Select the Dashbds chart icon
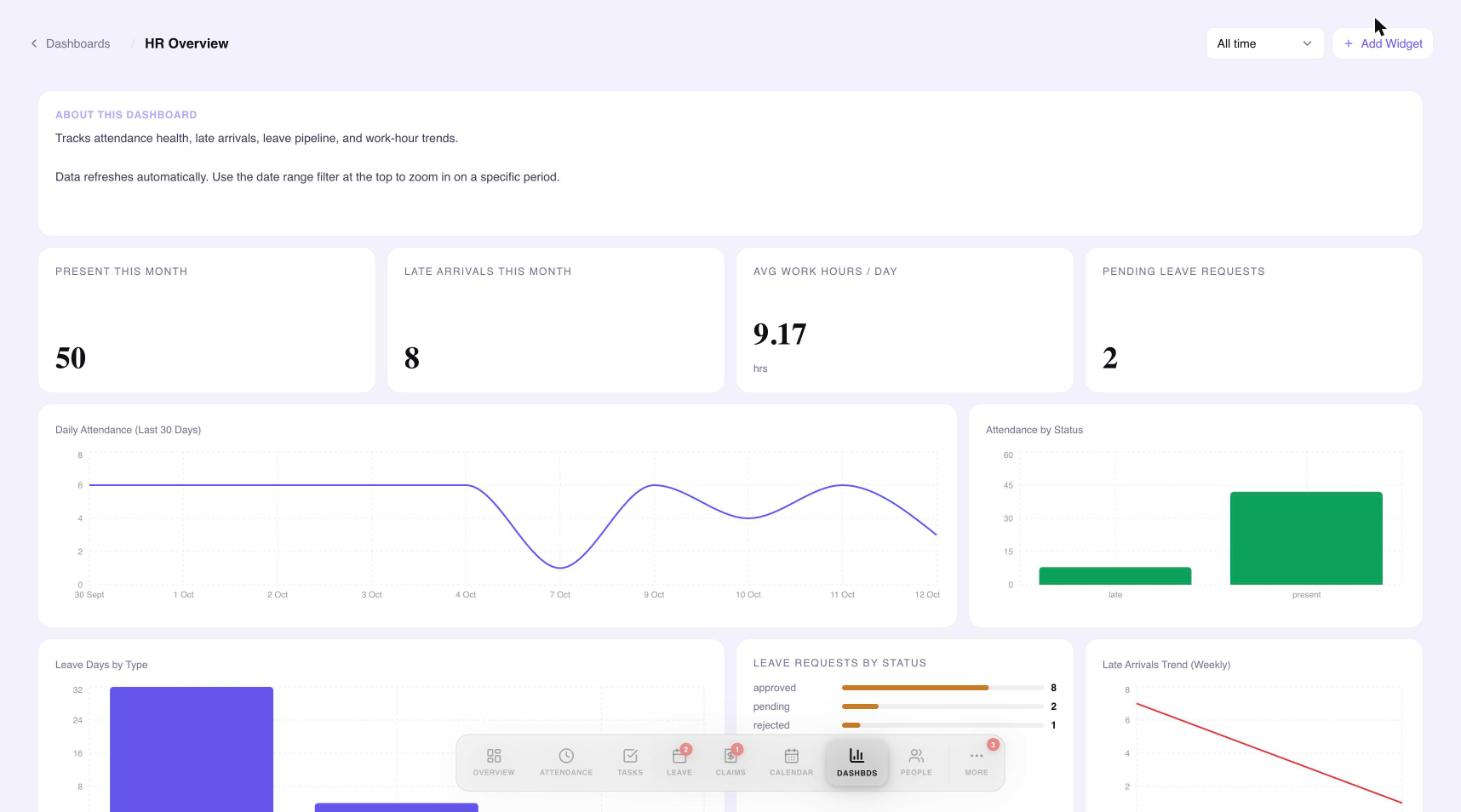This screenshot has width=1461, height=812. (x=857, y=762)
